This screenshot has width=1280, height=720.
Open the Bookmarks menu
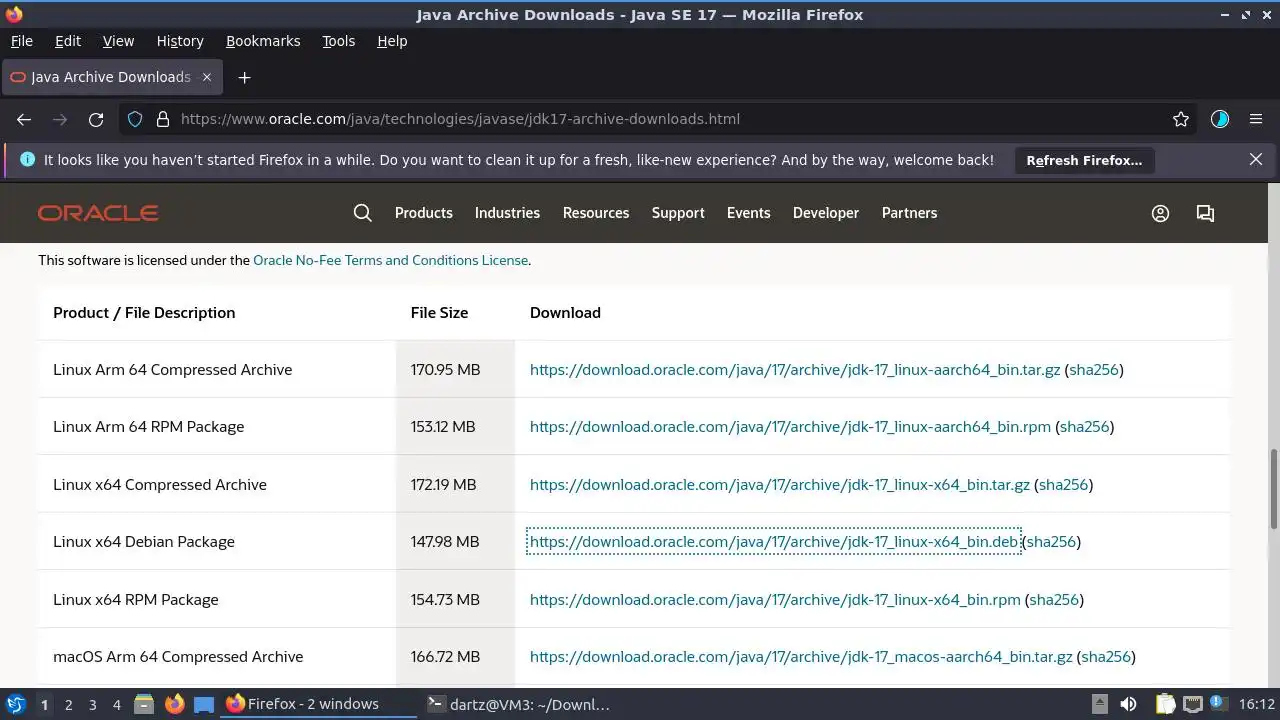pos(263,41)
